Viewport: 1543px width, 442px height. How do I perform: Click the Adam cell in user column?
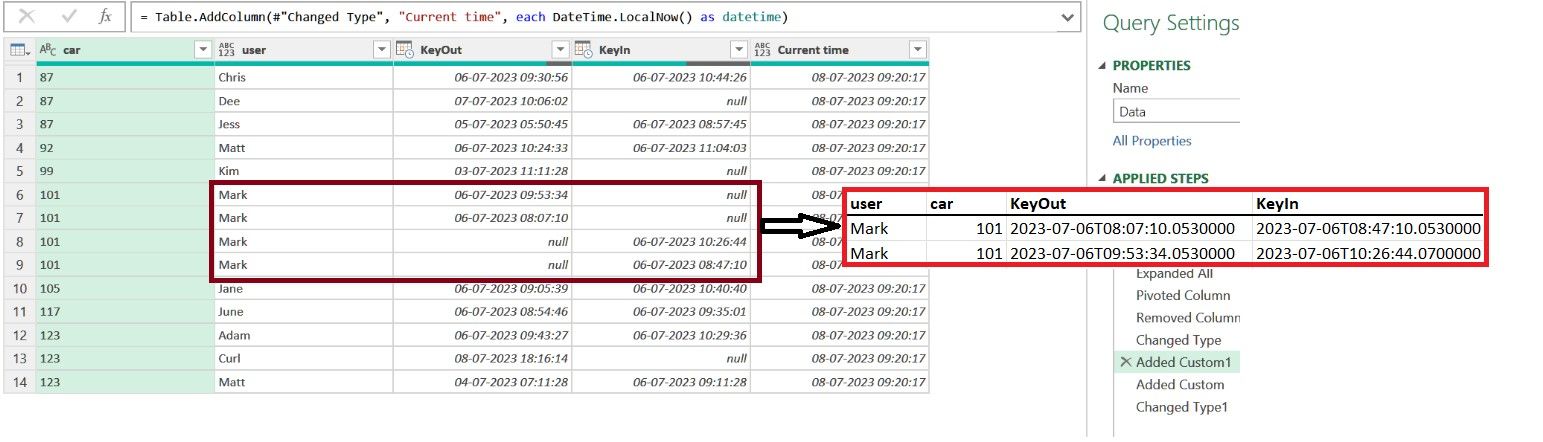(x=303, y=335)
